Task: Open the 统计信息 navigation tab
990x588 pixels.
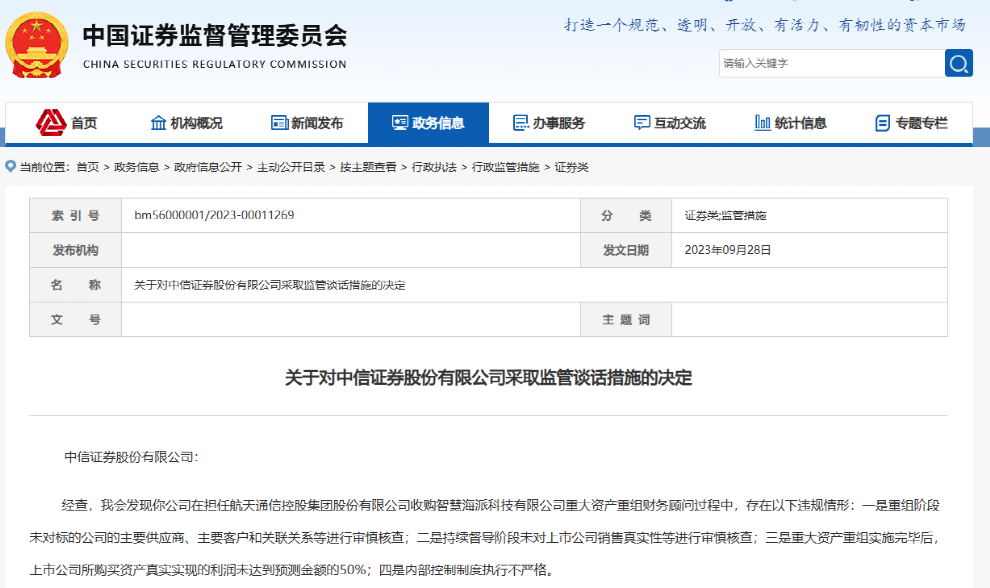Action: click(790, 123)
